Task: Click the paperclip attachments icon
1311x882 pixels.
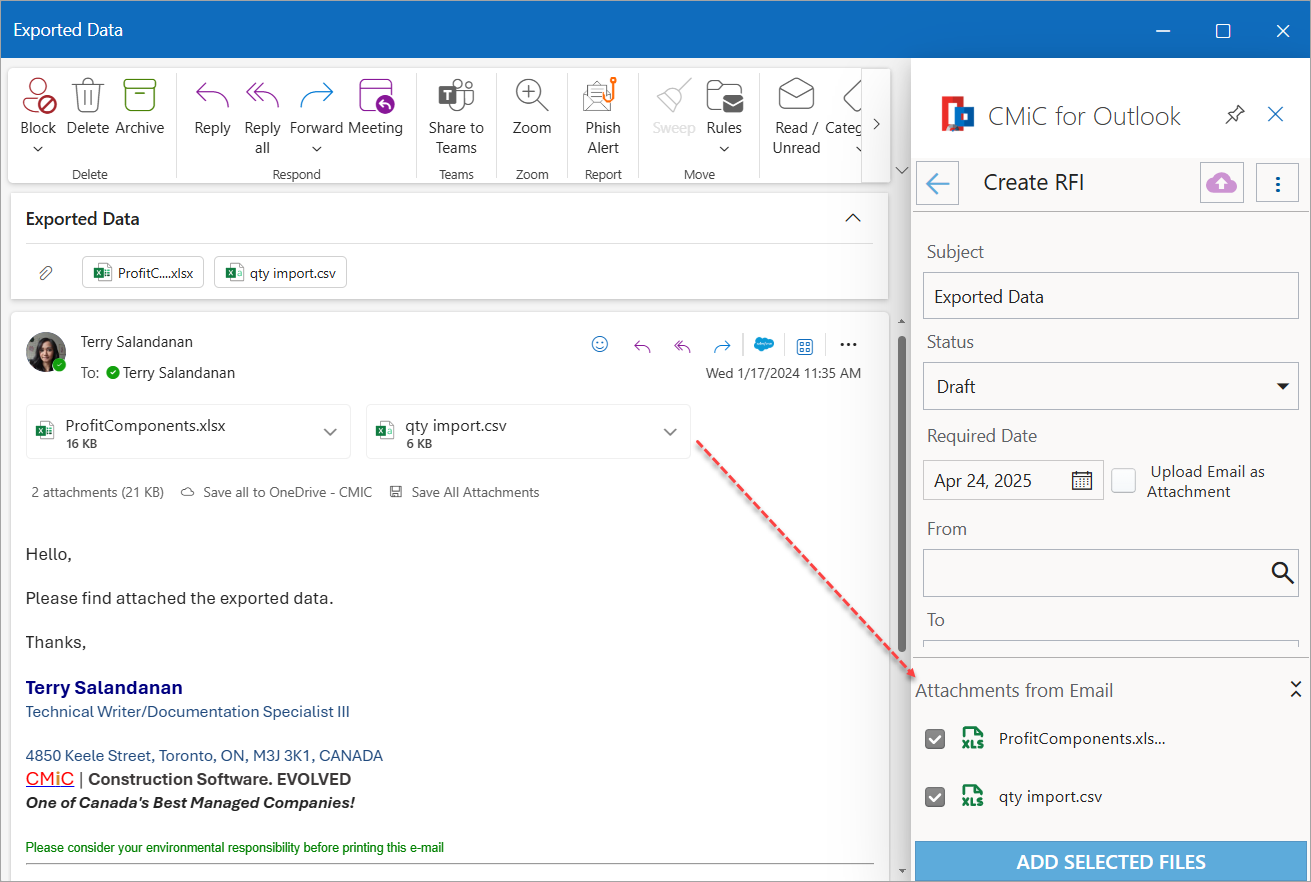Action: click(45, 272)
